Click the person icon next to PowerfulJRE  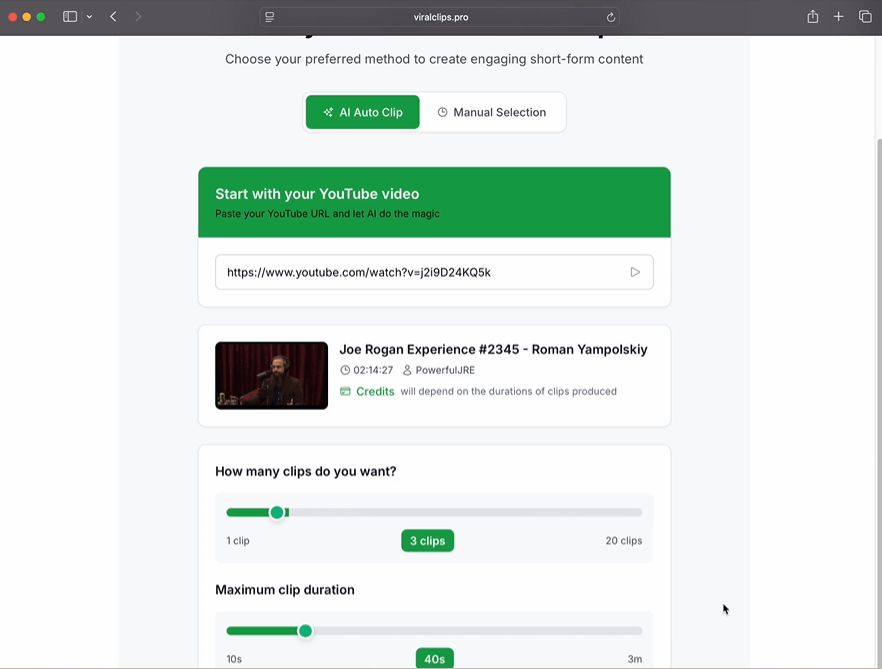pyautogui.click(x=407, y=369)
